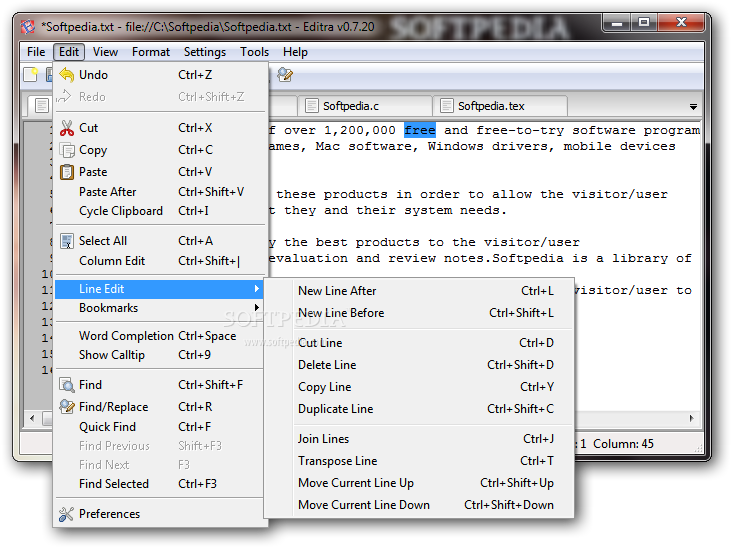Switch to the Softpedia.c tab
The height and width of the screenshot is (548, 732).
tap(364, 106)
